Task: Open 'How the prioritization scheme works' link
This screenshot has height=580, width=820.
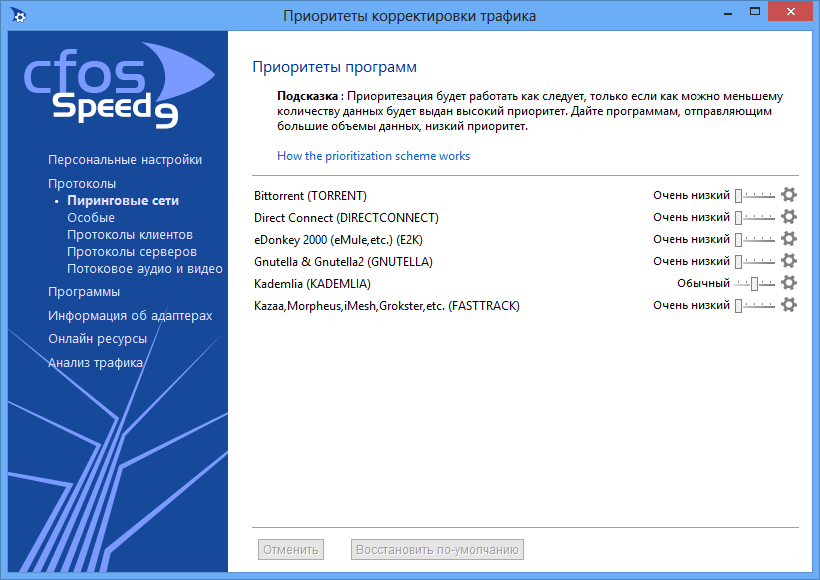Action: [373, 156]
